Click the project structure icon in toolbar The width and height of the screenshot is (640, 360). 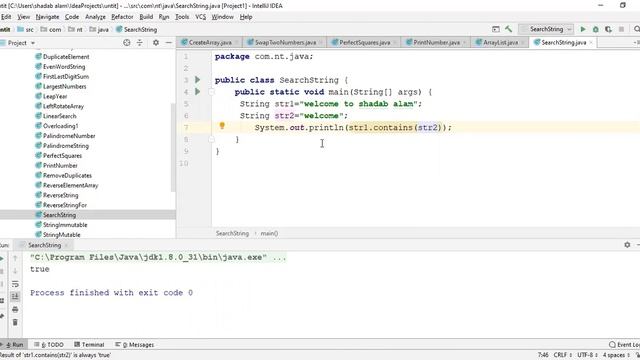(x=496, y=29)
